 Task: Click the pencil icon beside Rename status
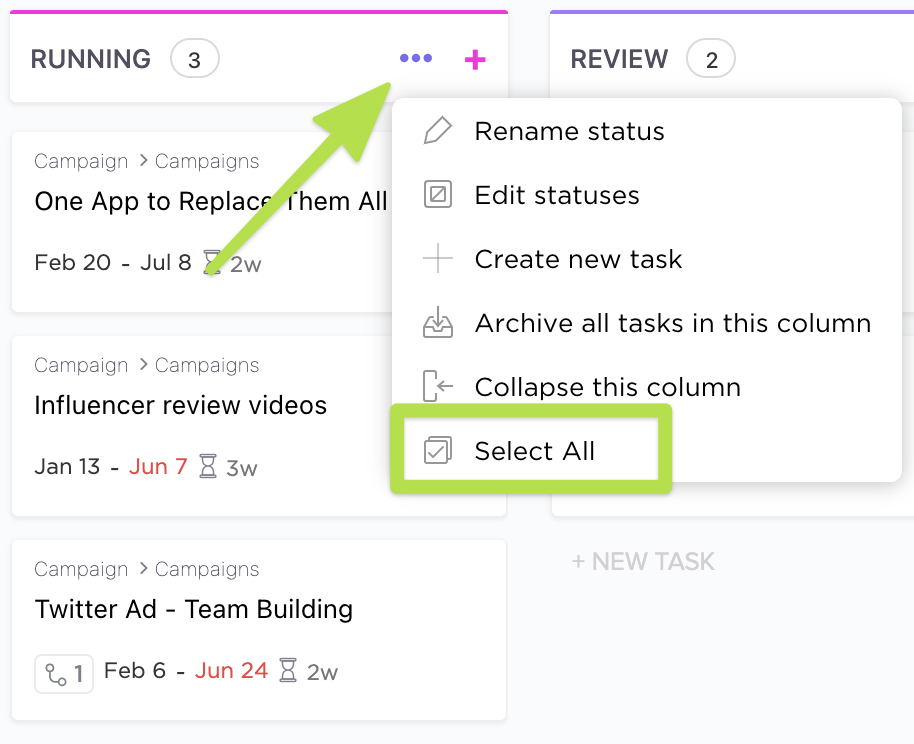click(x=437, y=131)
